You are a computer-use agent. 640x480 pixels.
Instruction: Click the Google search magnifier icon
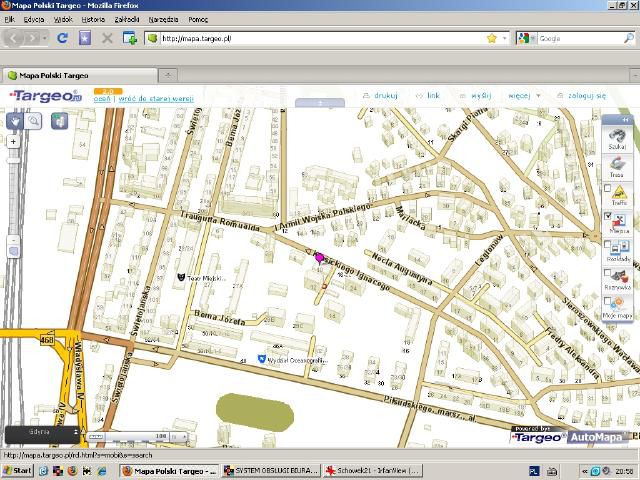click(x=629, y=38)
